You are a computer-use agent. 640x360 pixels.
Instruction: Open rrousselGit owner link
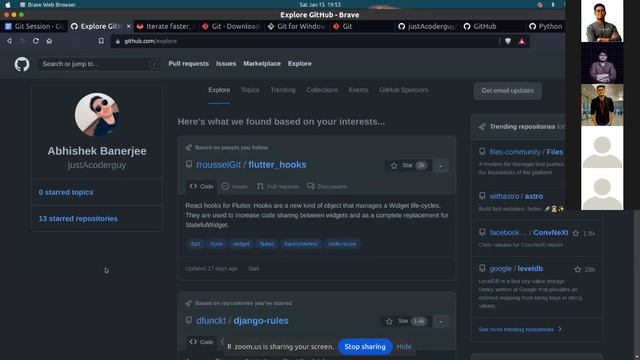[x=218, y=165]
